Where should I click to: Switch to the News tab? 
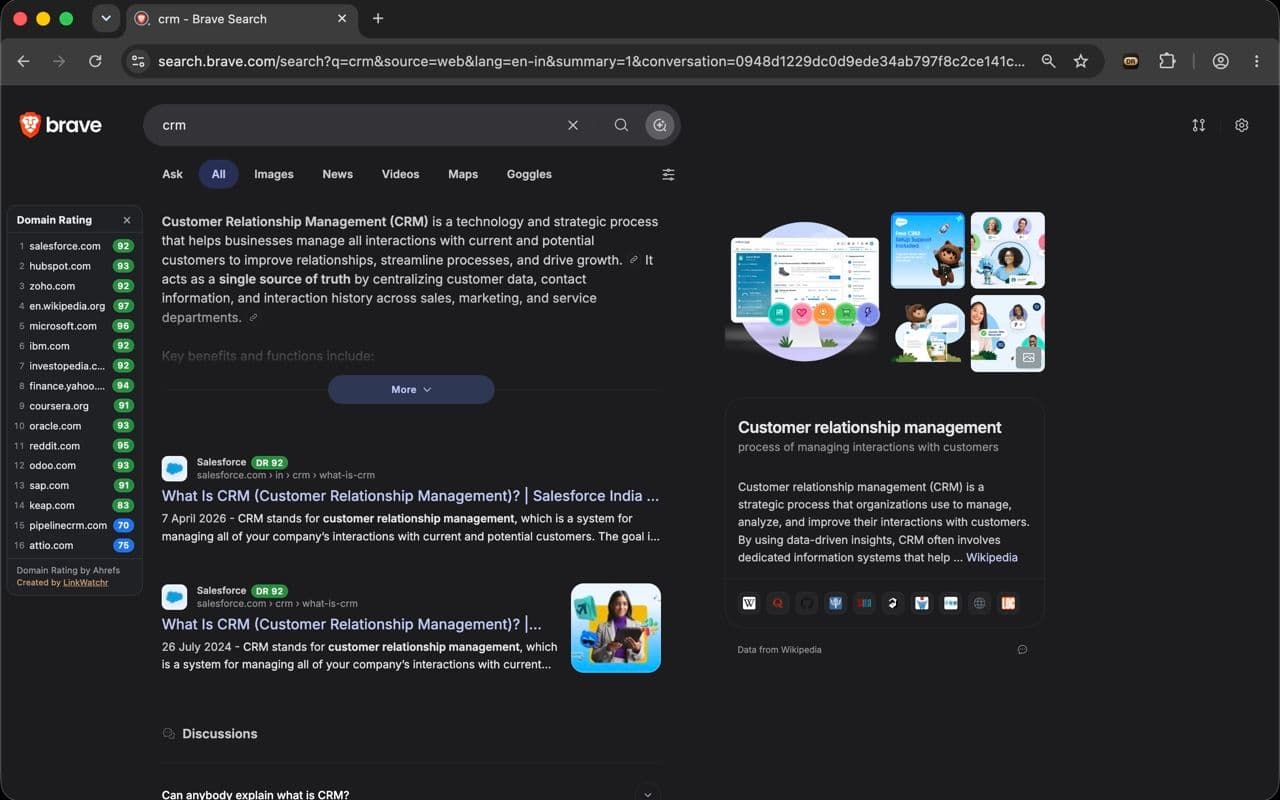(337, 174)
